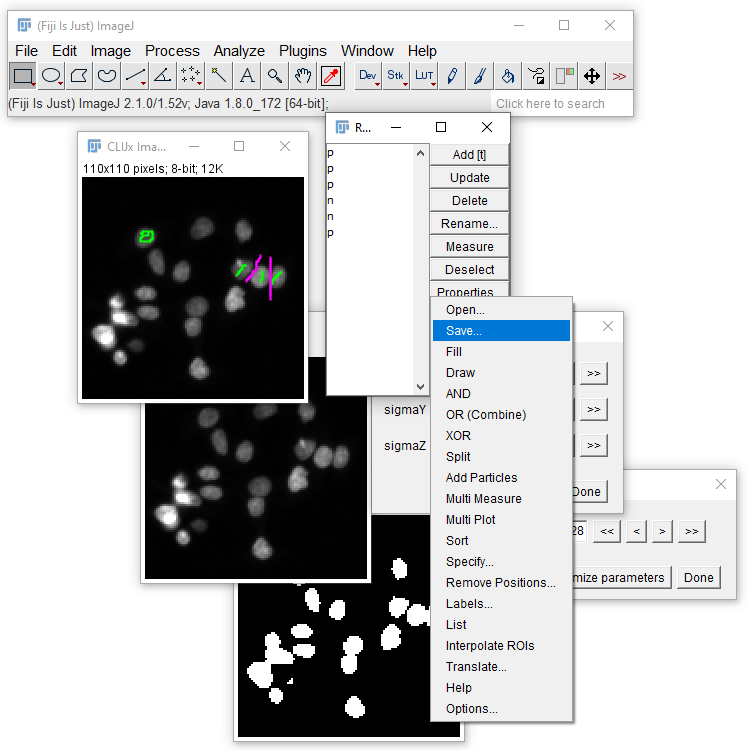Open the More Tools red arrows menu

(x=619, y=76)
